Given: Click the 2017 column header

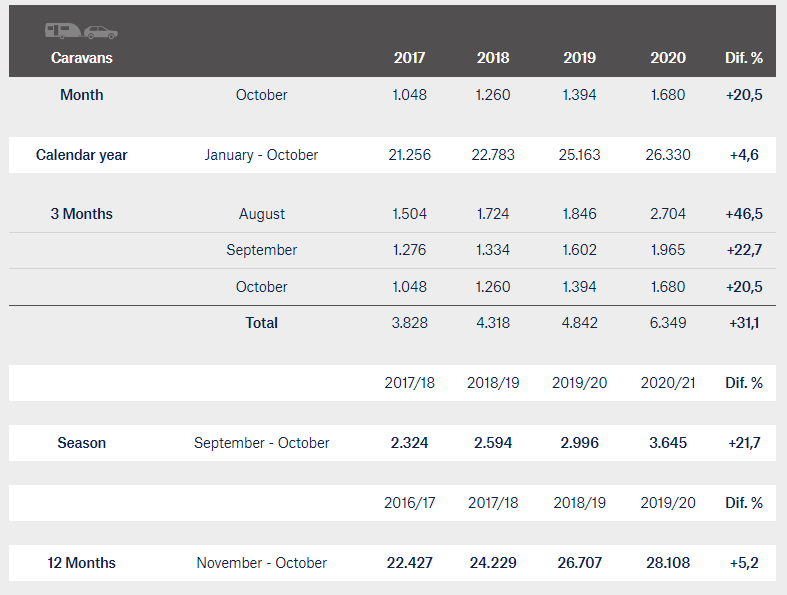Looking at the screenshot, I should 409,58.
